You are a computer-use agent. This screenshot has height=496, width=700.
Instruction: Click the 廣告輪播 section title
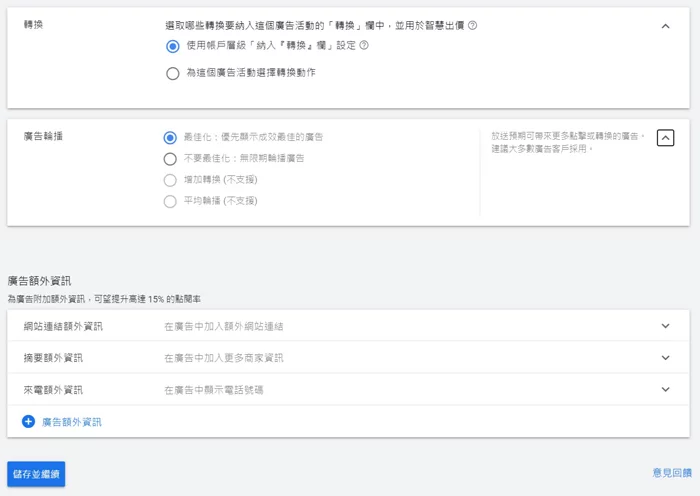[x=43, y=136]
